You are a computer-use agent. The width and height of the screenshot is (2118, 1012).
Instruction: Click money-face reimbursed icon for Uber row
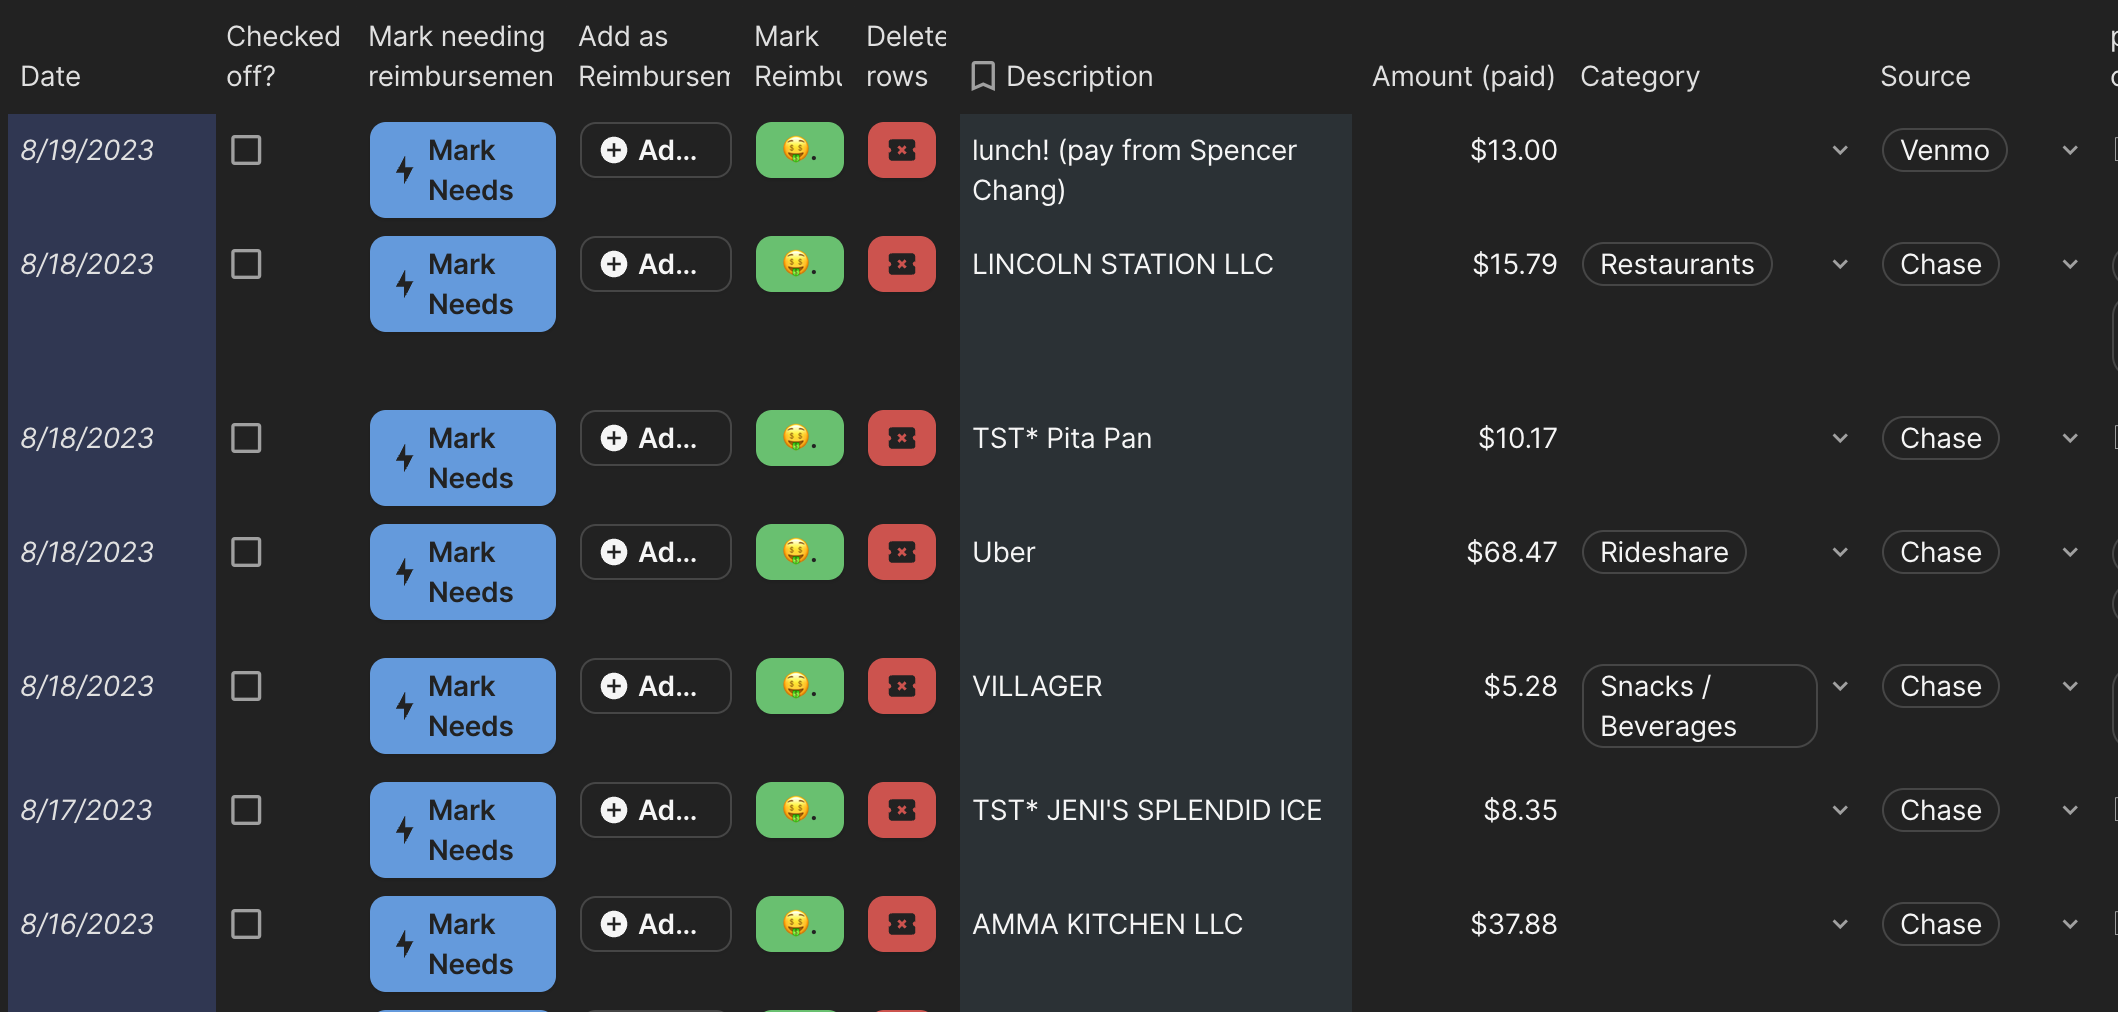(799, 552)
